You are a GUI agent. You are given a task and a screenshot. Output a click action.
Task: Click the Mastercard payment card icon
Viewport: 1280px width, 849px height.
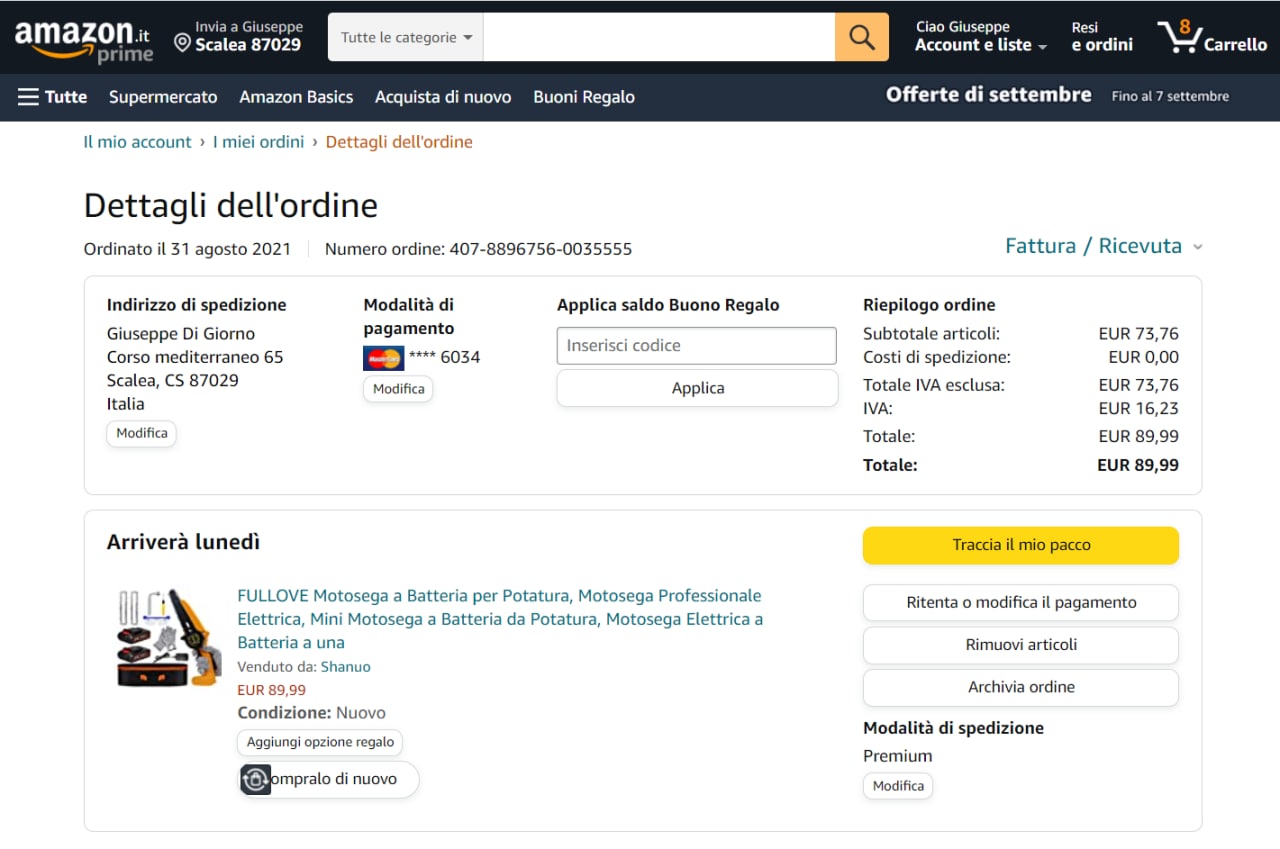pyautogui.click(x=384, y=357)
